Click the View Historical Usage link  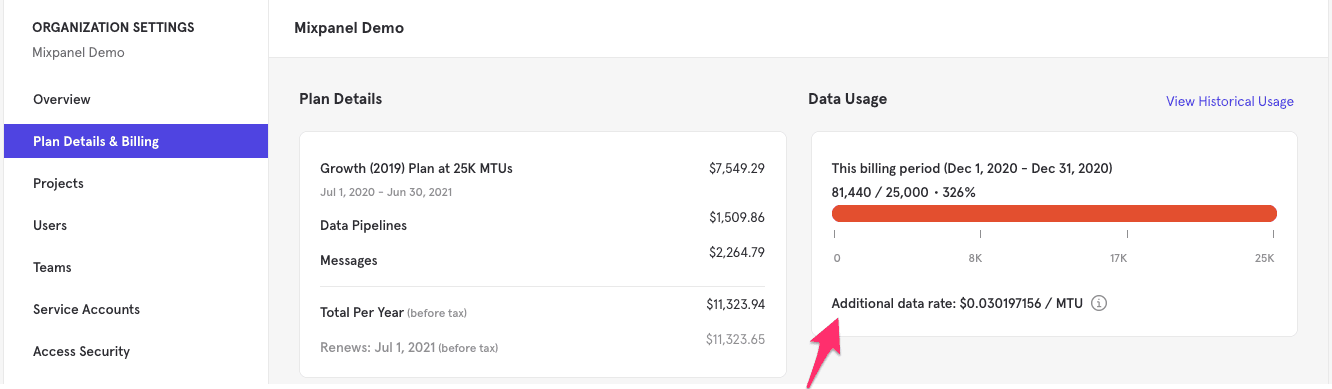1230,101
